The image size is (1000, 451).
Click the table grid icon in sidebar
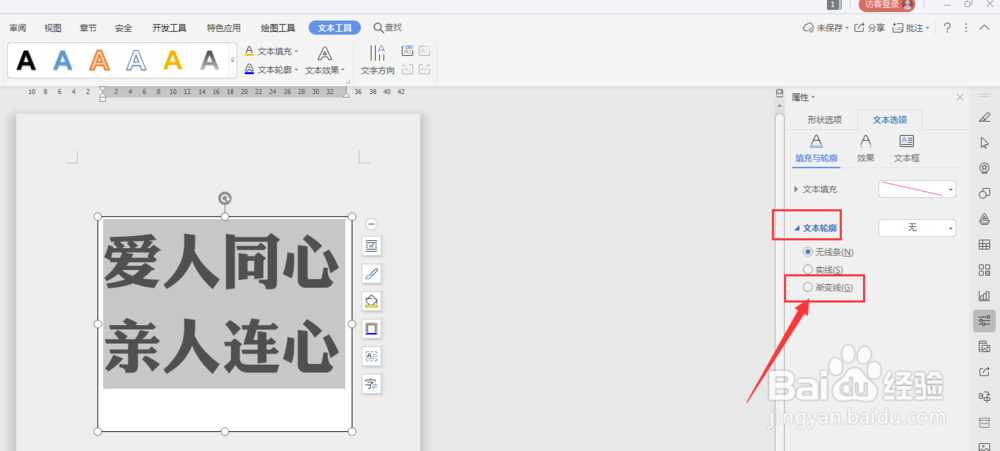coord(984,244)
